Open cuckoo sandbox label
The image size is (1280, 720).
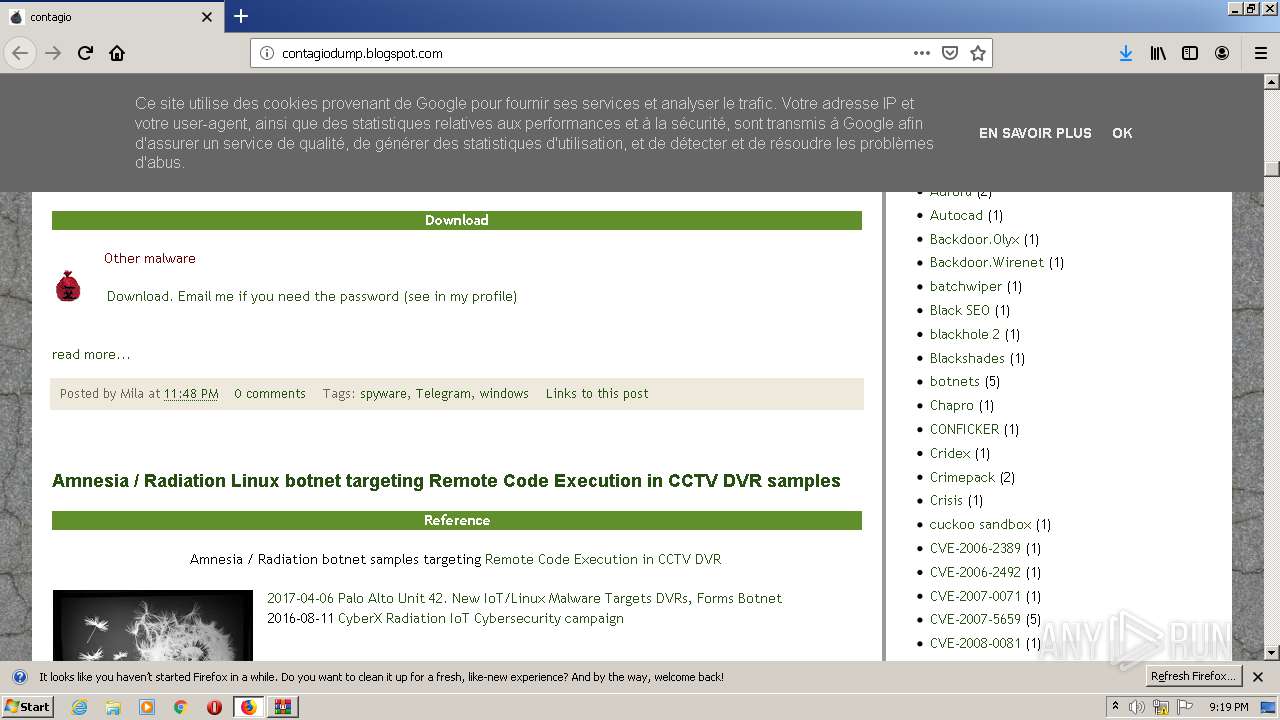pyautogui.click(x=980, y=524)
